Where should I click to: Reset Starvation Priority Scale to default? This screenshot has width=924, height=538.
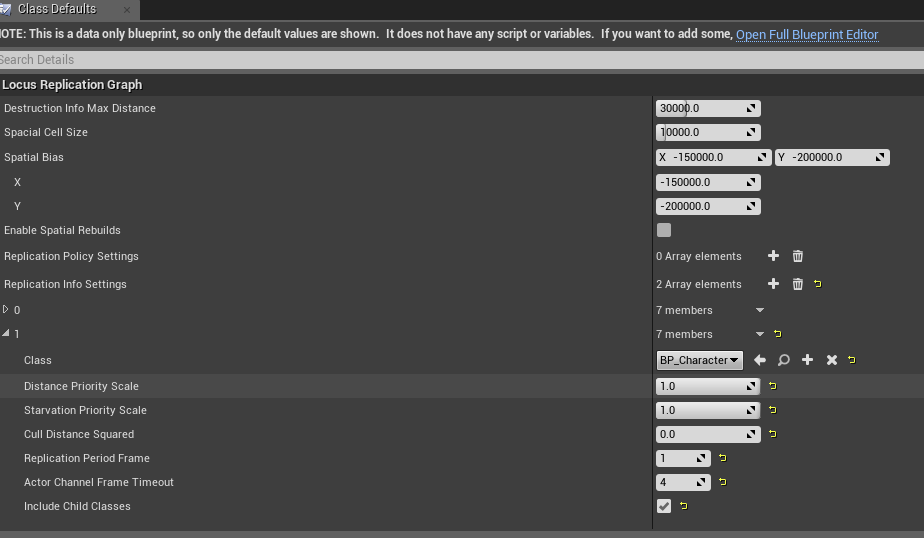pos(773,410)
